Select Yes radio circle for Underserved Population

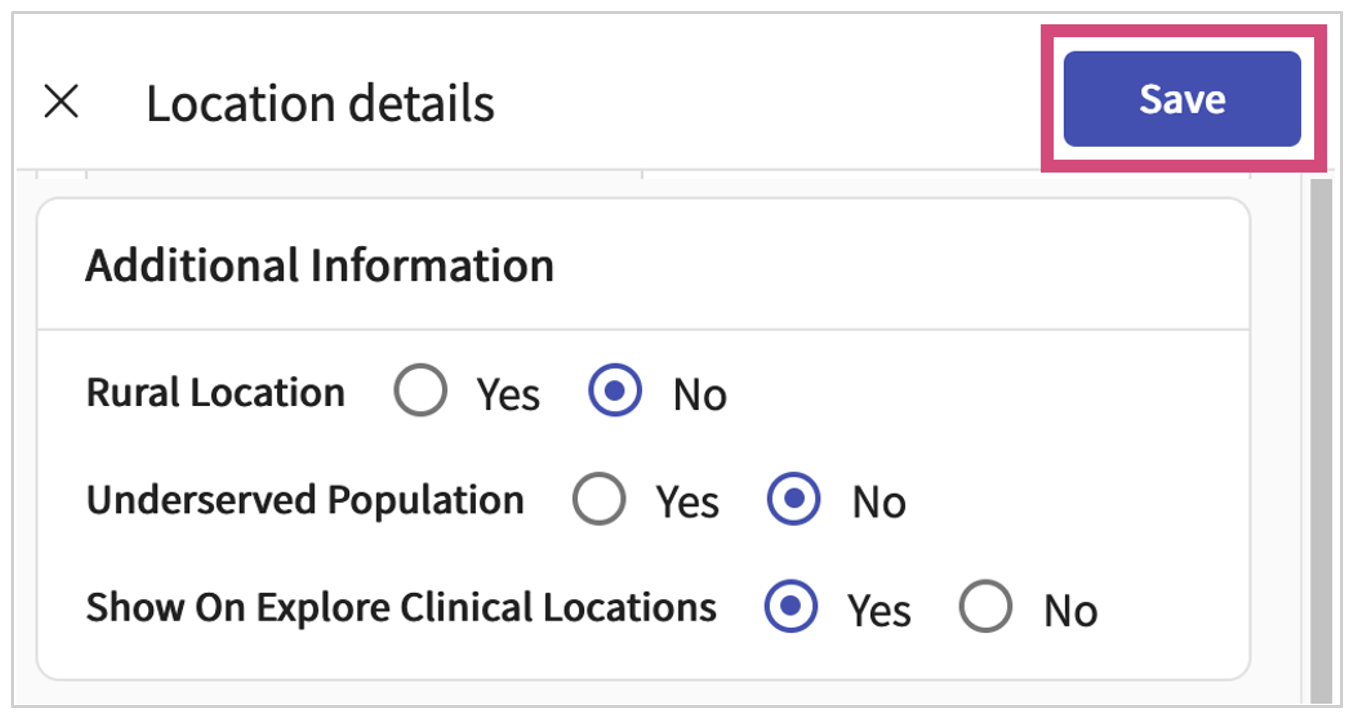coord(599,499)
